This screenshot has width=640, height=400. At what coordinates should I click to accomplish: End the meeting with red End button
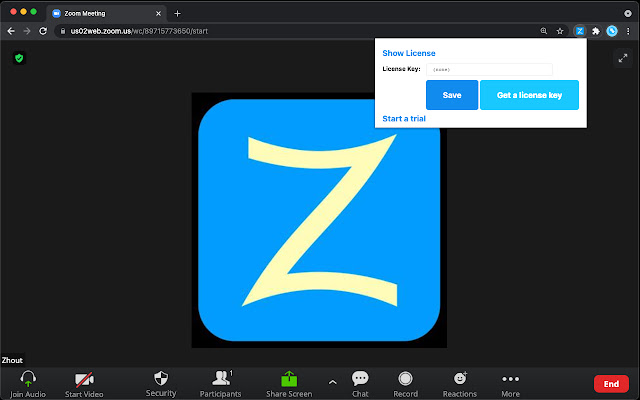[611, 384]
